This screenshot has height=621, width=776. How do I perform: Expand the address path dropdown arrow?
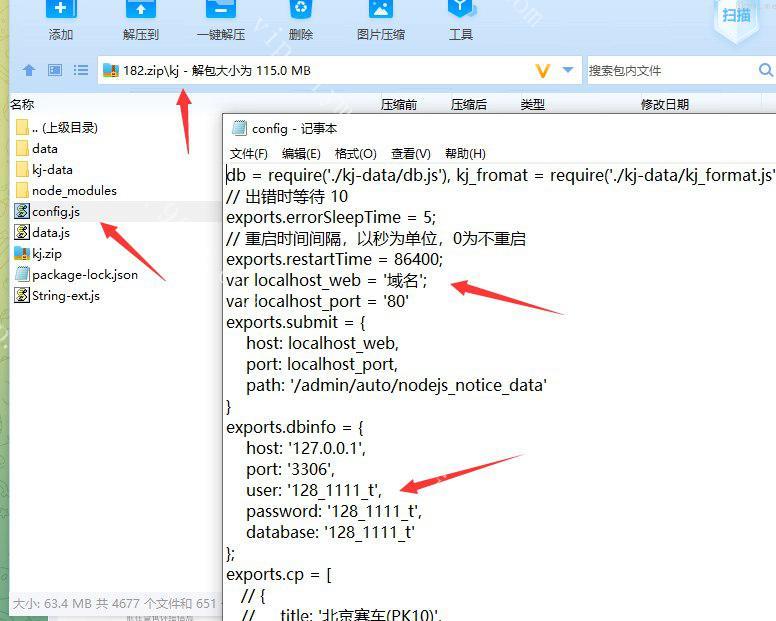568,71
